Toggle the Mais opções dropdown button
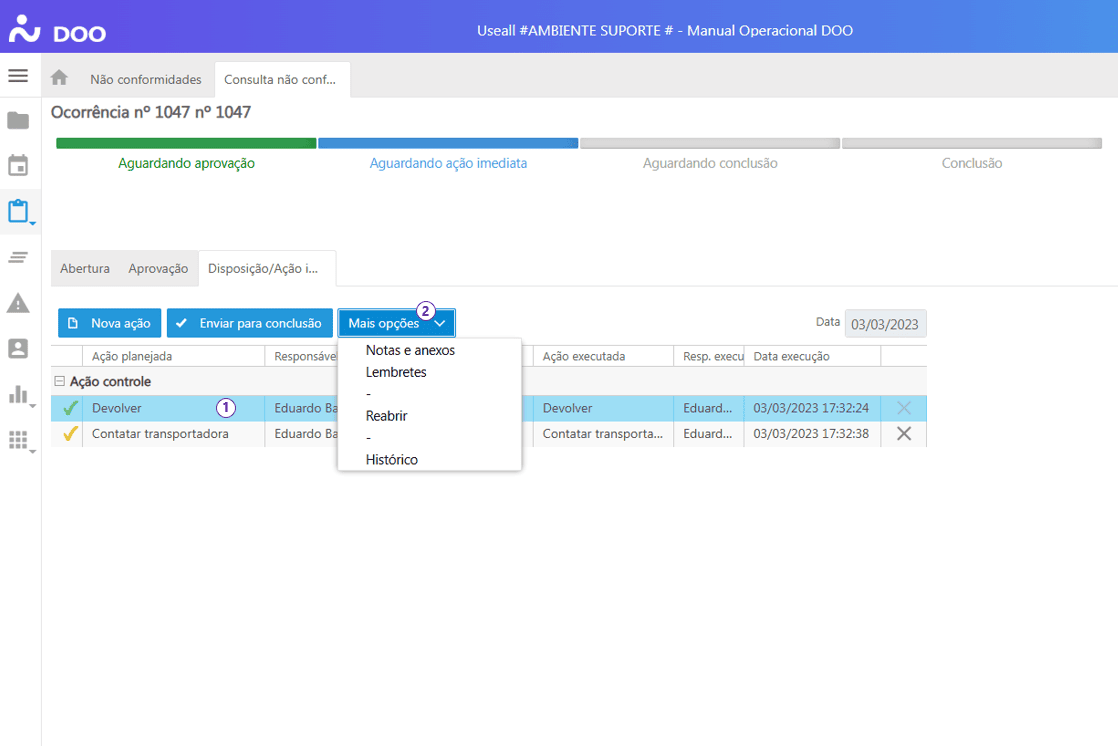This screenshot has width=1118, height=746. pos(396,323)
